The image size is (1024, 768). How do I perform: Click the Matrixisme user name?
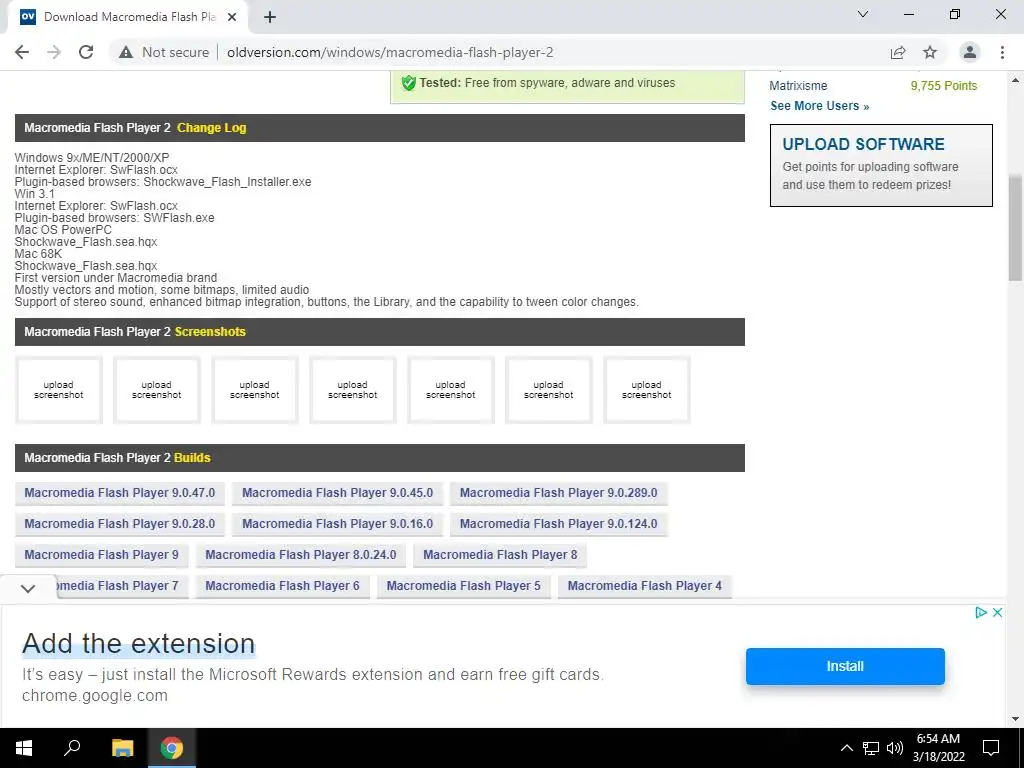798,86
